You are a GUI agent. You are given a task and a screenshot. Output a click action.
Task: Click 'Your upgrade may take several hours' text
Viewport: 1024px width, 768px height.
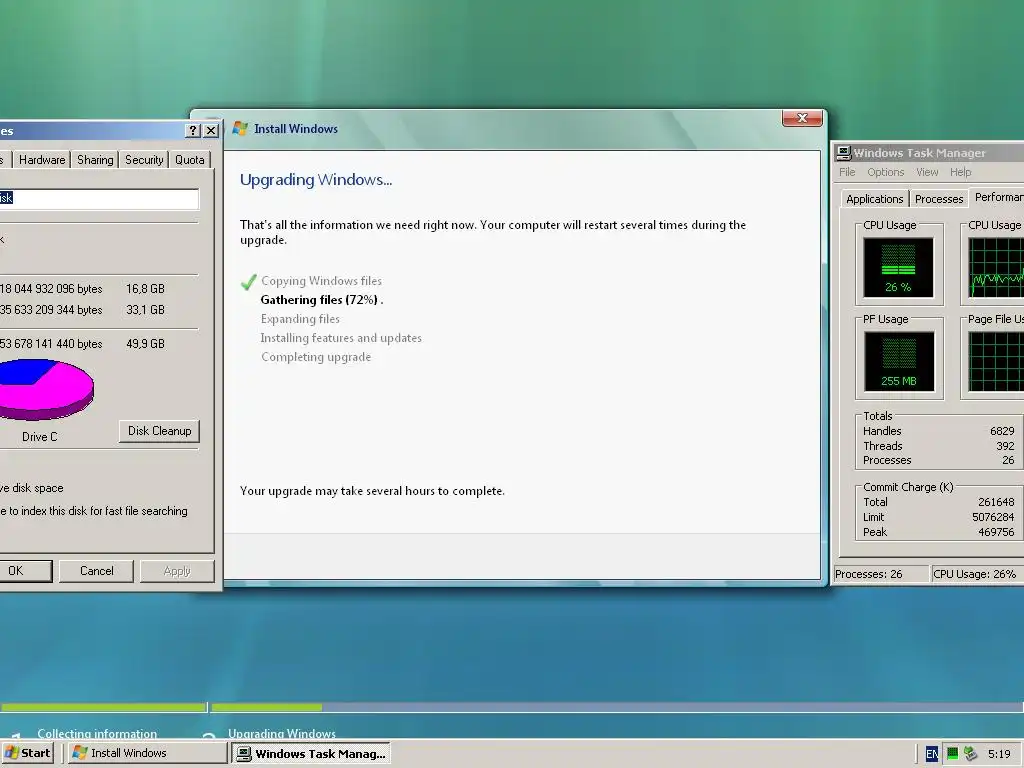point(372,491)
